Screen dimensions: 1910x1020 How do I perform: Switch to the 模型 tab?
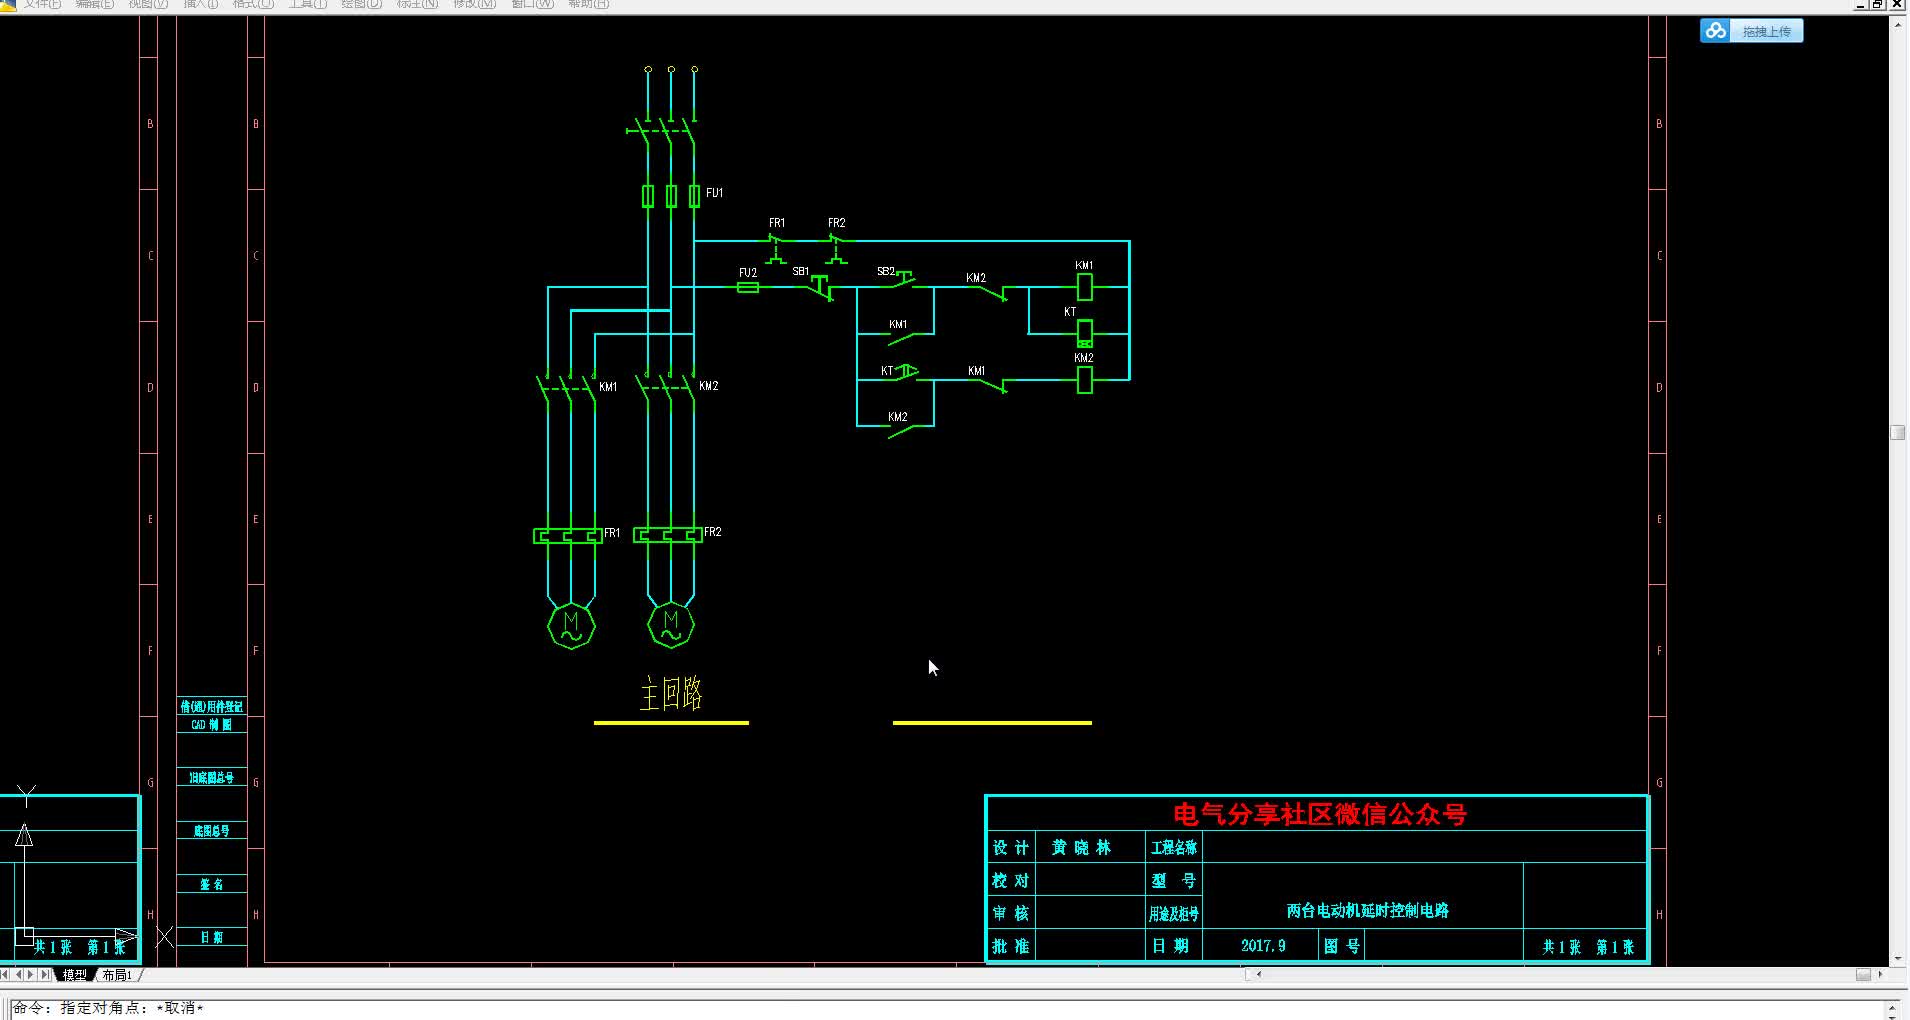point(75,975)
